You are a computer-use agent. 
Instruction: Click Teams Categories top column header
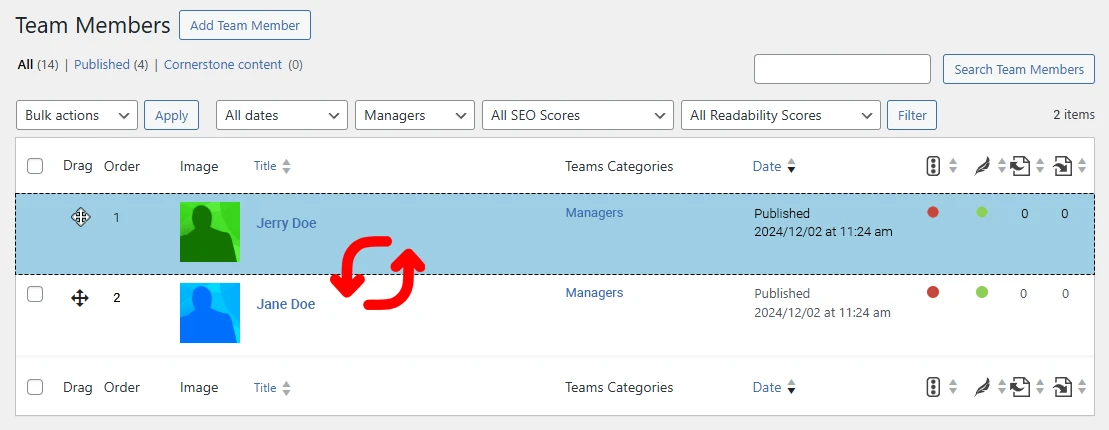(619, 166)
